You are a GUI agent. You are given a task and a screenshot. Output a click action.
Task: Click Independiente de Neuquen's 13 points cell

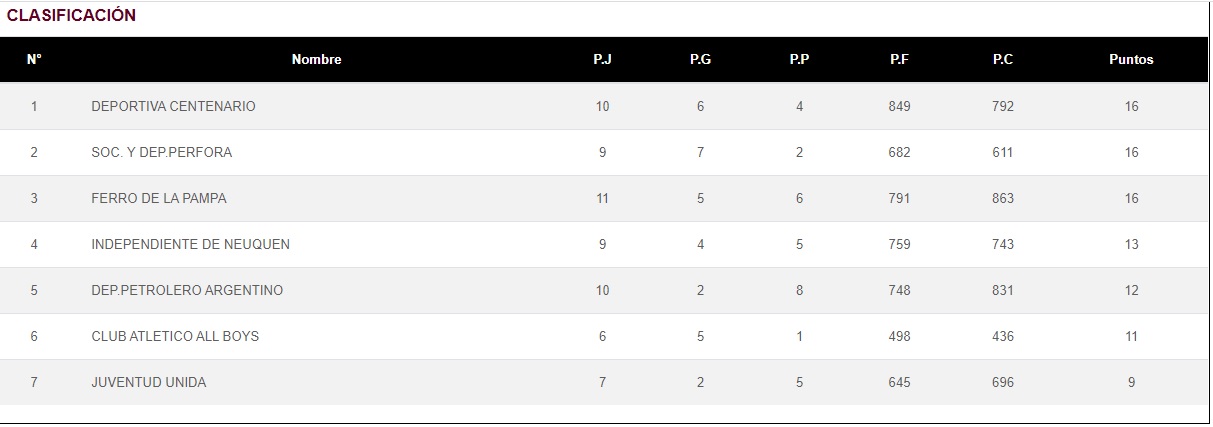[1131, 245]
